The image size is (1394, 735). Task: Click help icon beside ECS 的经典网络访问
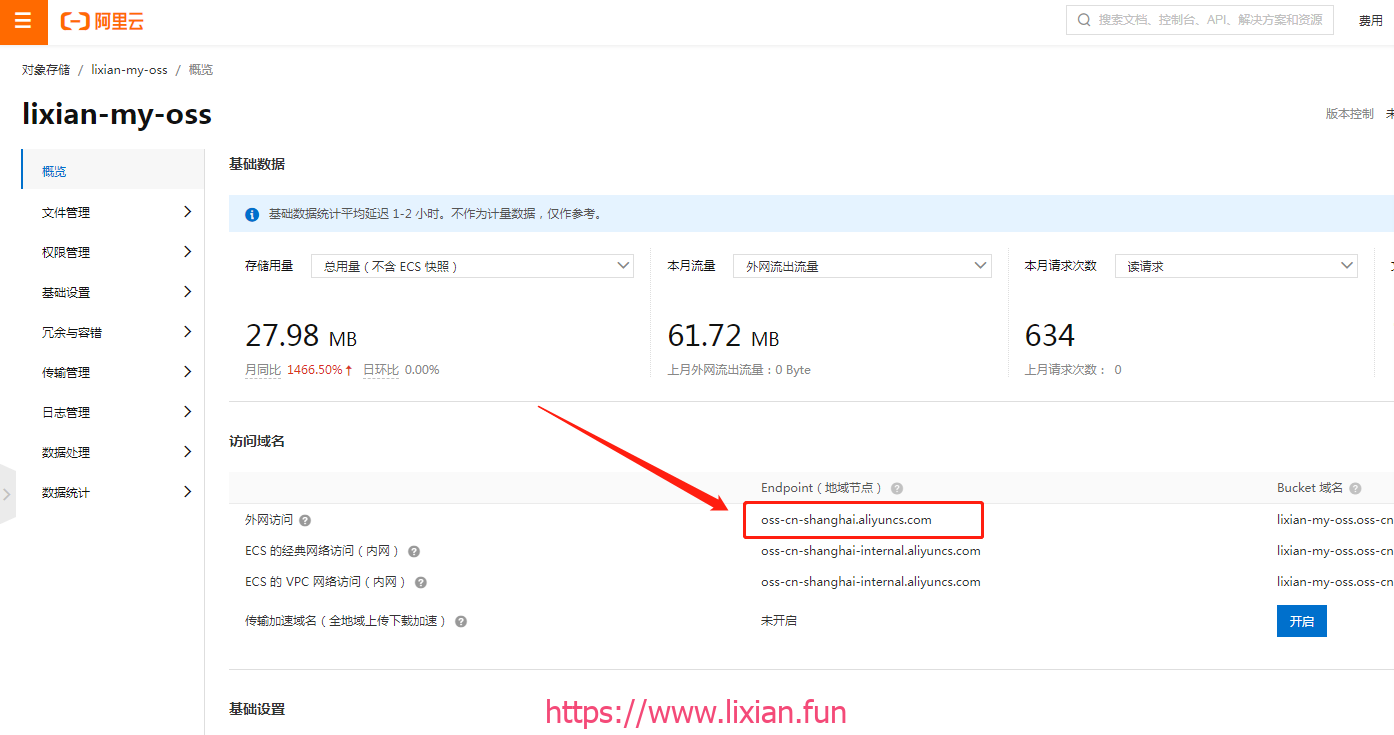[x=414, y=551]
